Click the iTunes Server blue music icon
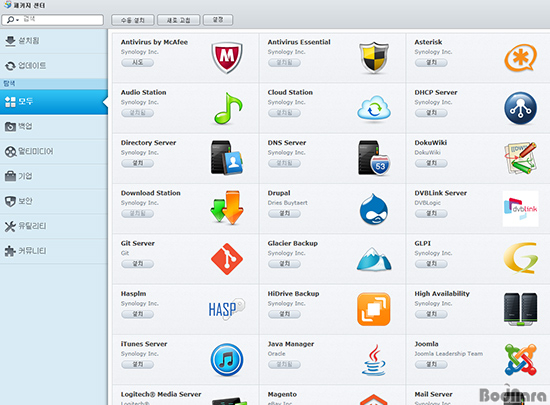Viewport: 550px width, 405px height. 227,360
